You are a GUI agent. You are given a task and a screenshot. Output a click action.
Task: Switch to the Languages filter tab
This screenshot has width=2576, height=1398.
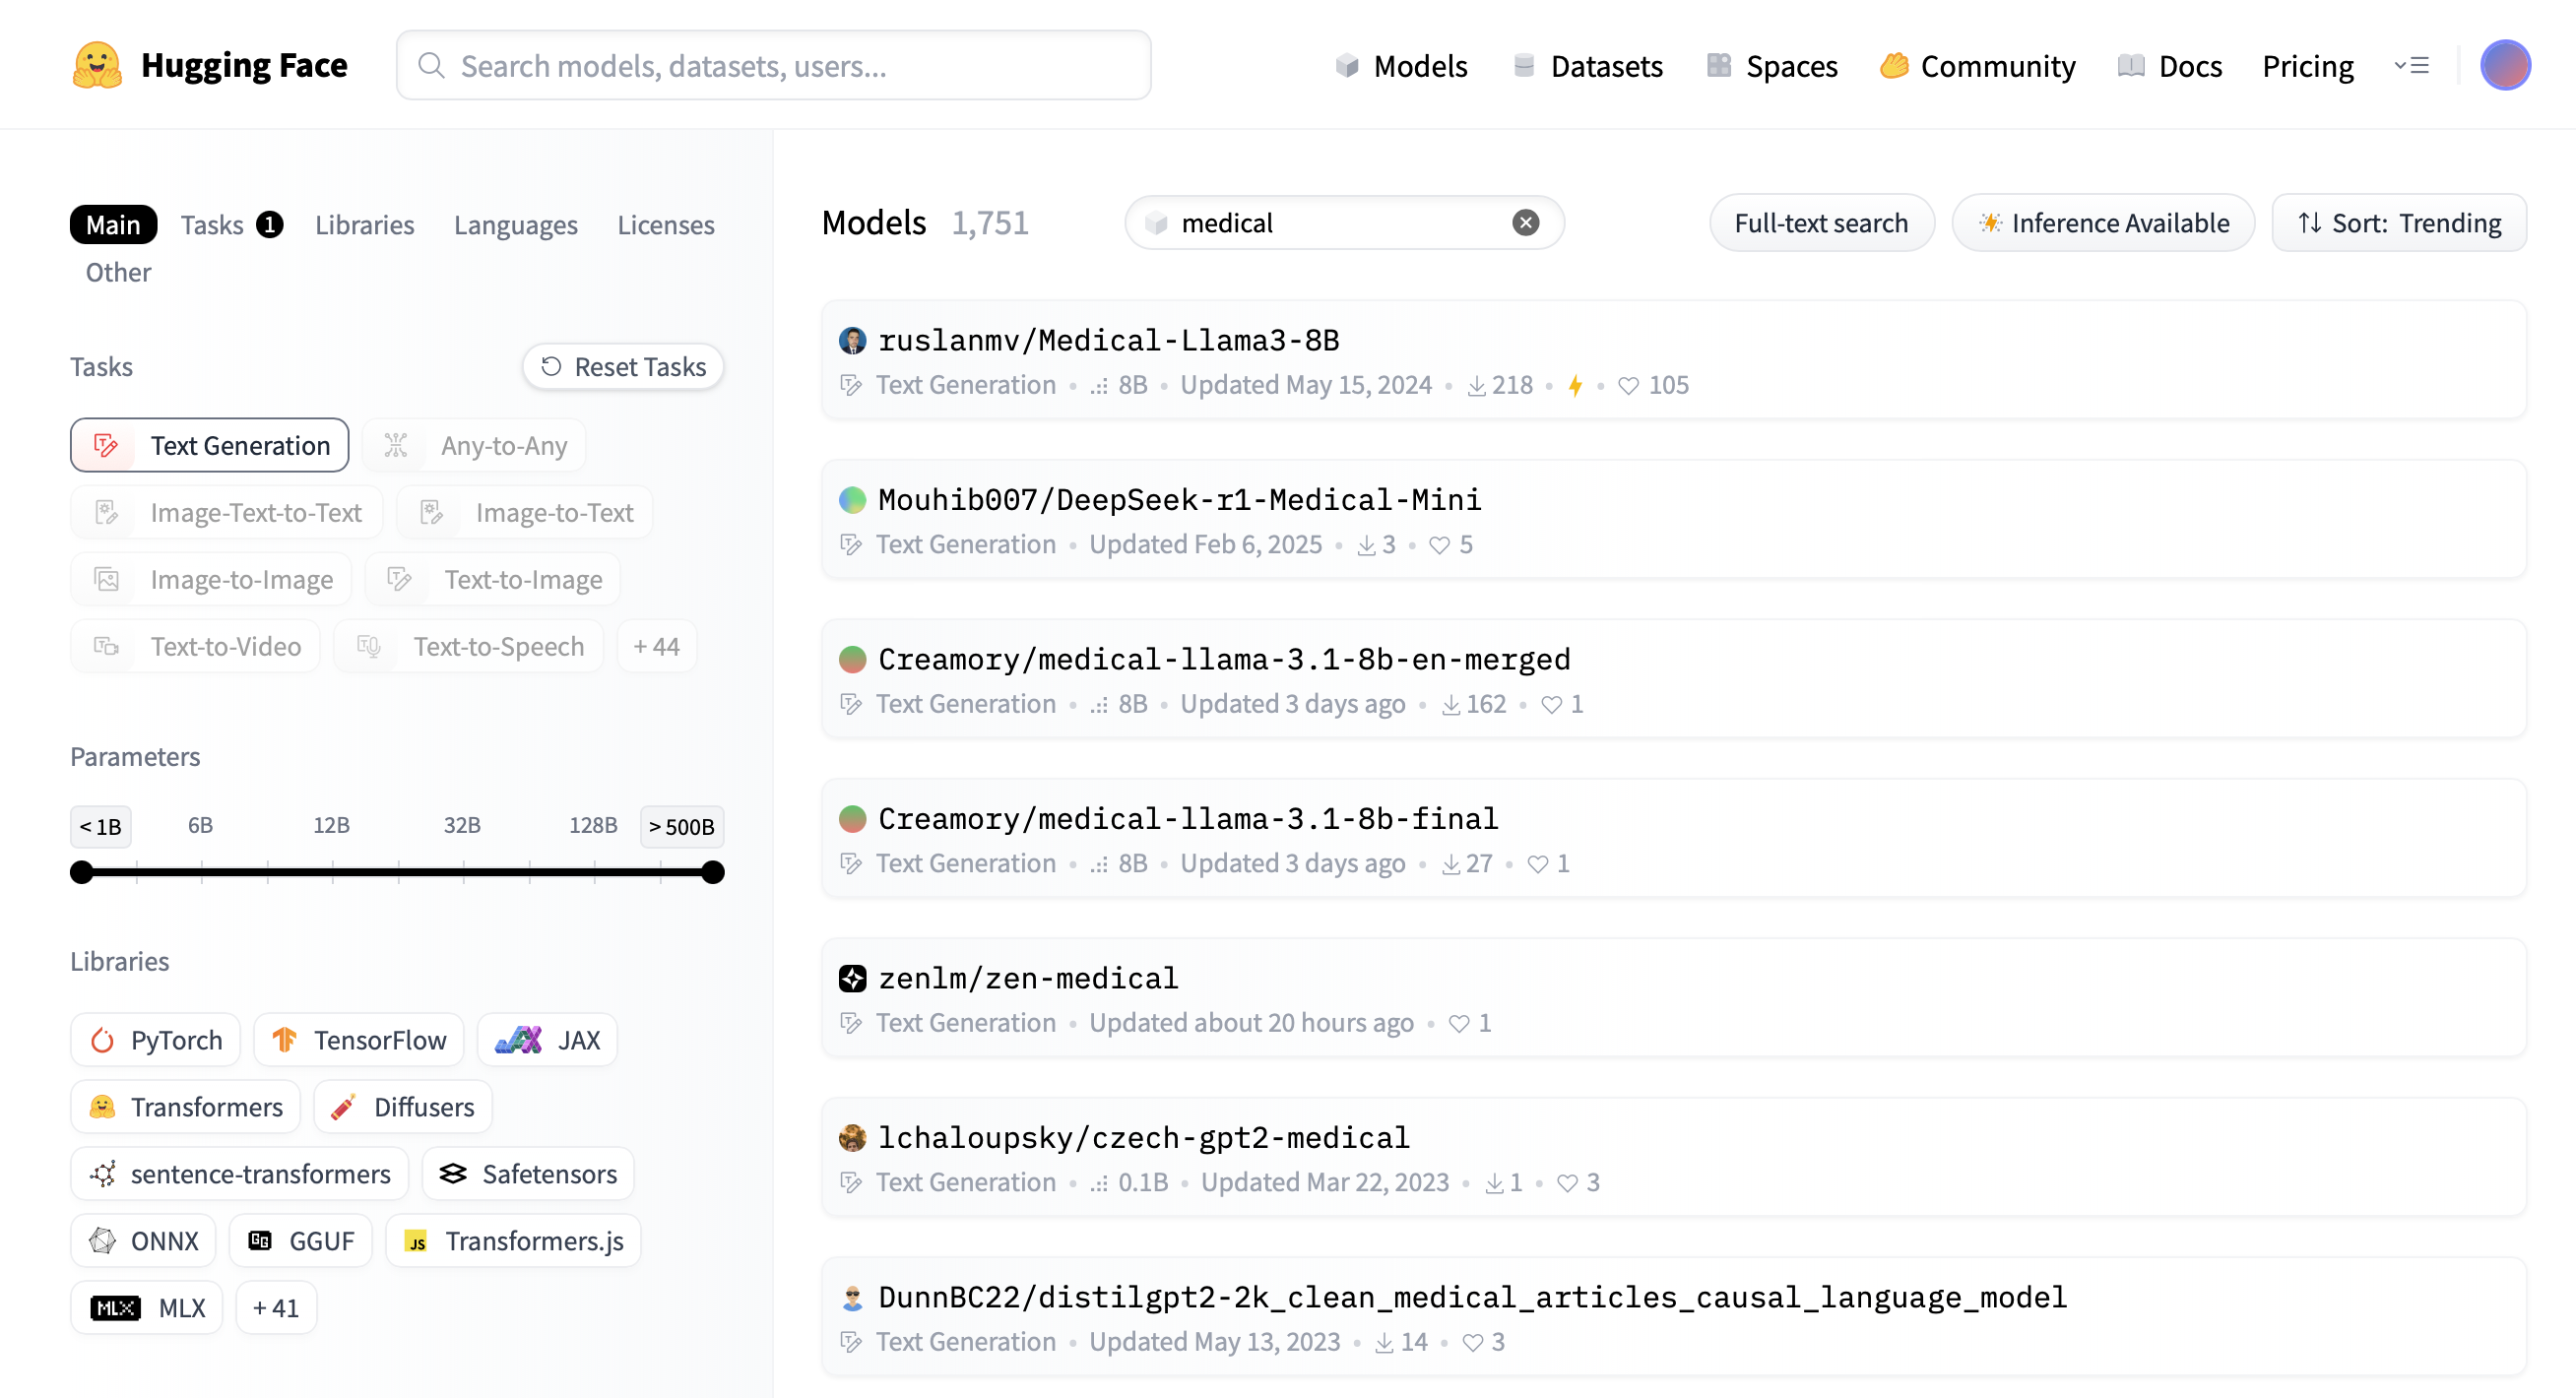pos(516,224)
